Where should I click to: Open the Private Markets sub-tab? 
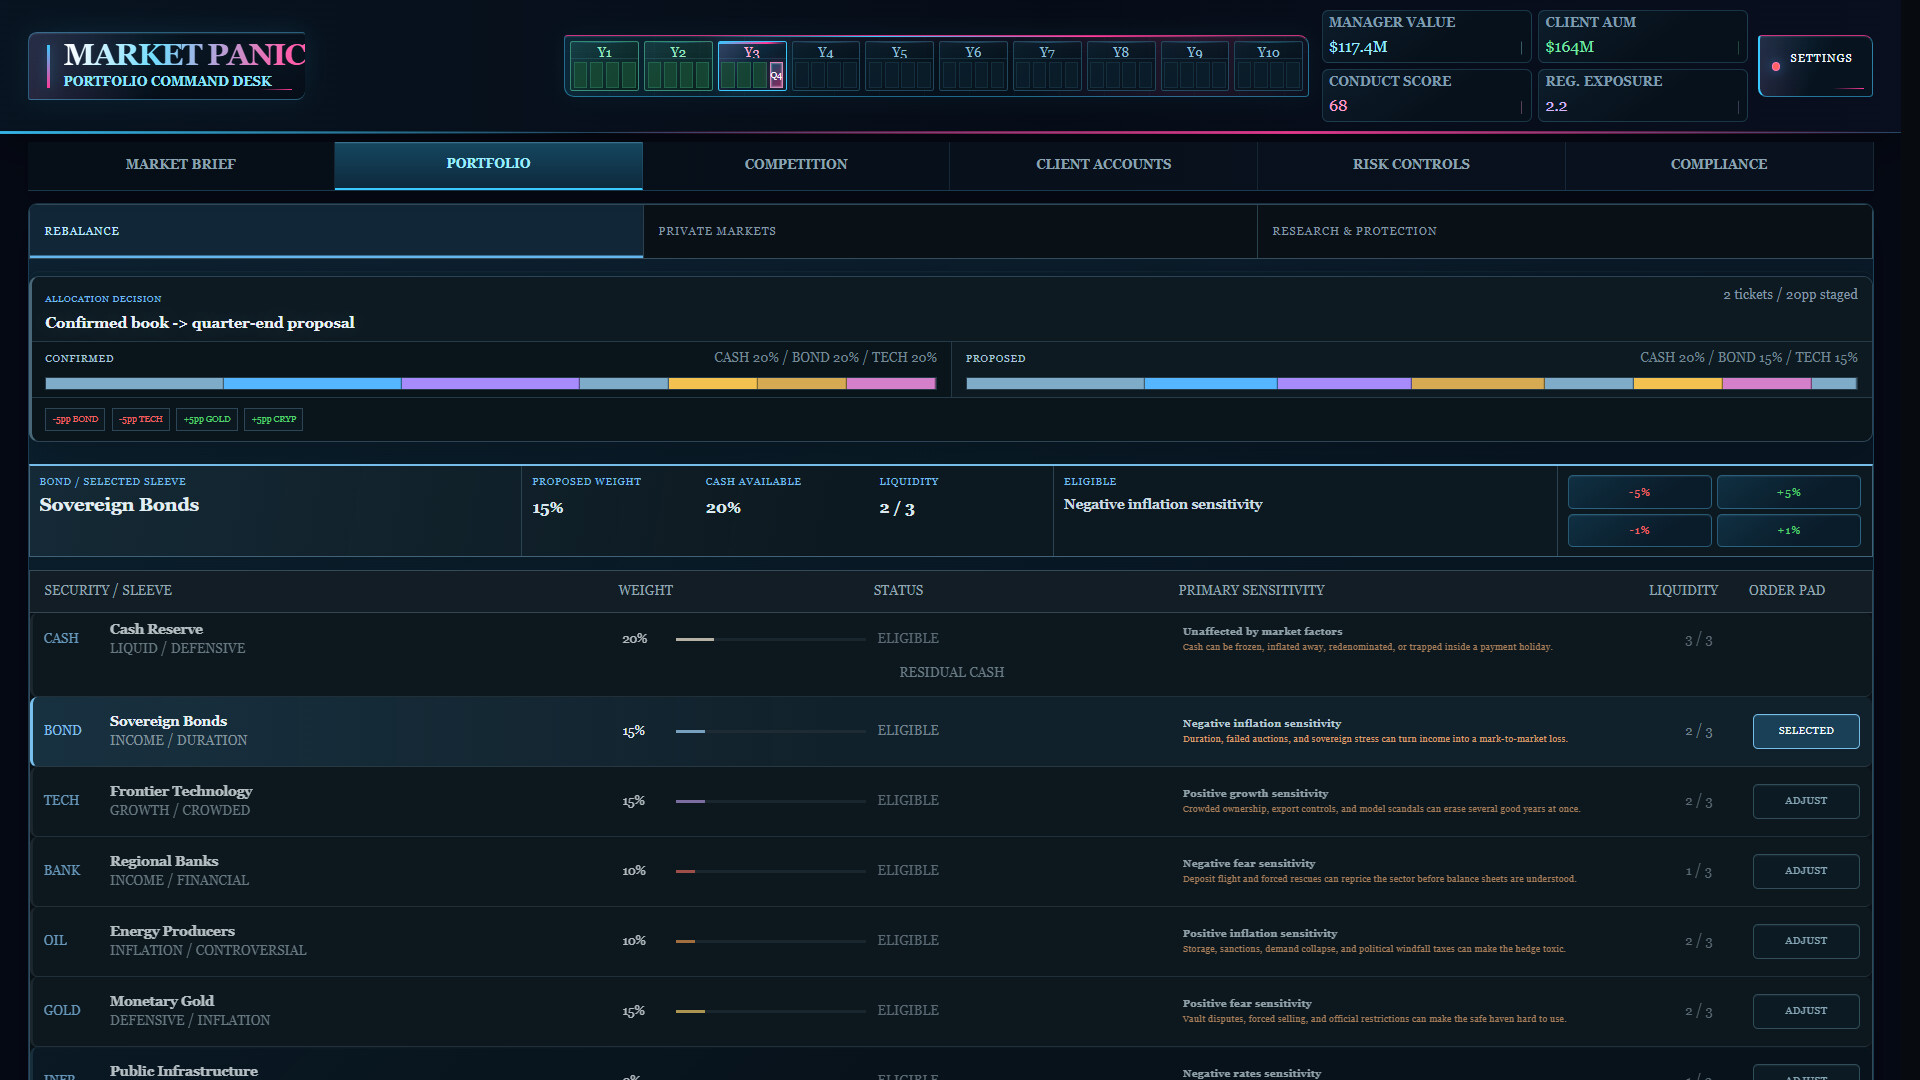pos(950,231)
